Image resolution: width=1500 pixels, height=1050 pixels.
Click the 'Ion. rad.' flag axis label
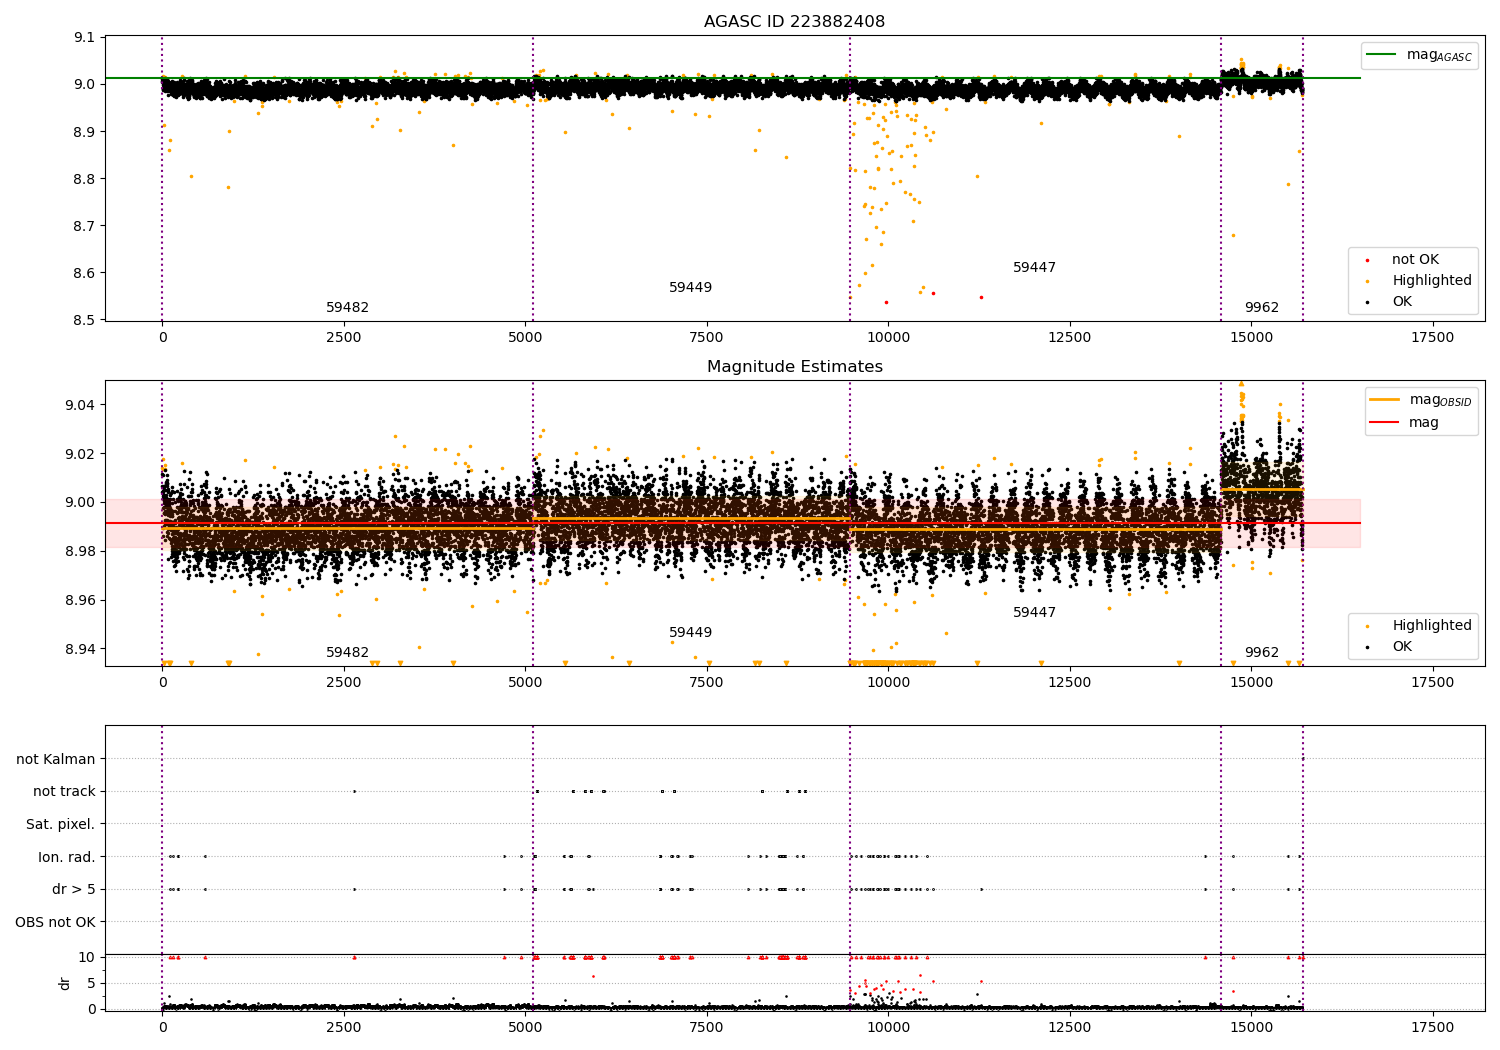67,857
